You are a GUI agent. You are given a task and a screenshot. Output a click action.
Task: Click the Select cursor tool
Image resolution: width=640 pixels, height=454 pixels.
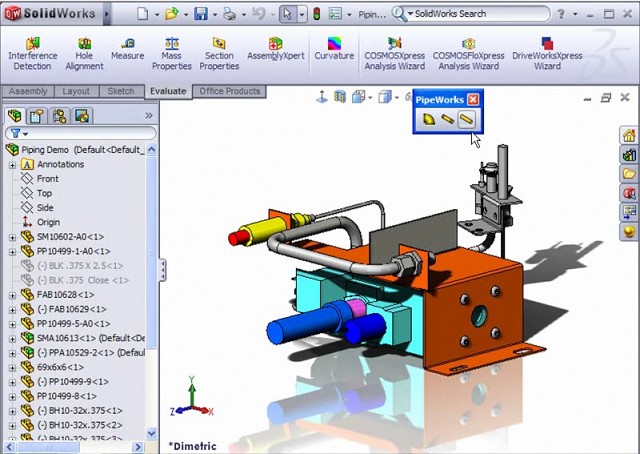pyautogui.click(x=288, y=14)
